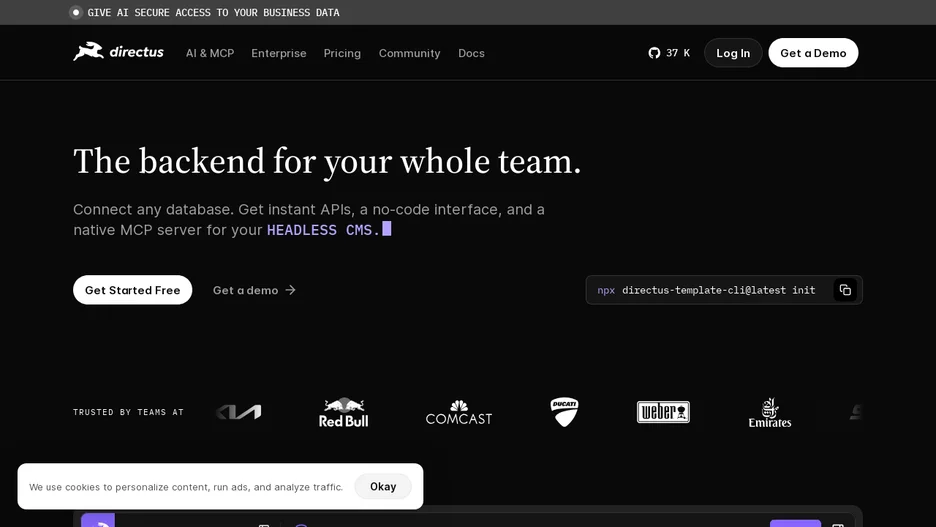
Task: Click the Comcast logo
Action: point(458,412)
